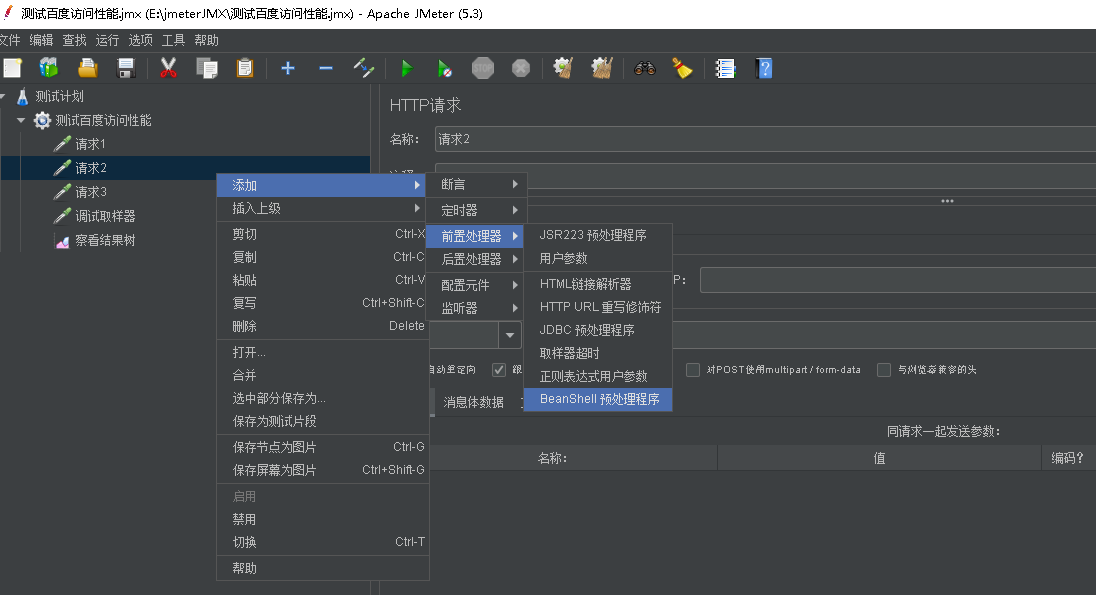The height and width of the screenshot is (595, 1096).
Task: Open the 运行 menu
Action: tap(107, 40)
